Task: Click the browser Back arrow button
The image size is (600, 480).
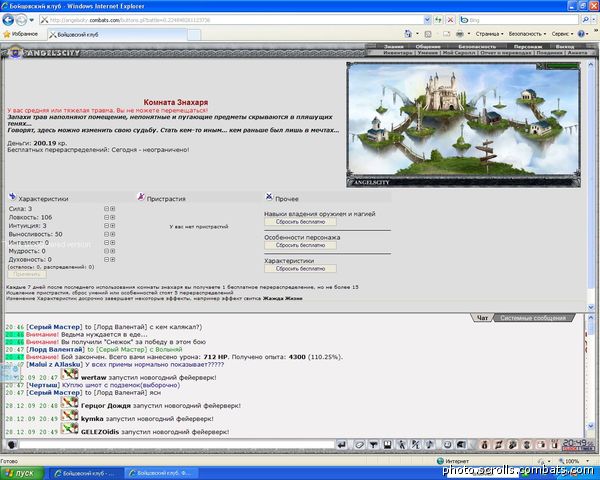Action: pos(8,20)
